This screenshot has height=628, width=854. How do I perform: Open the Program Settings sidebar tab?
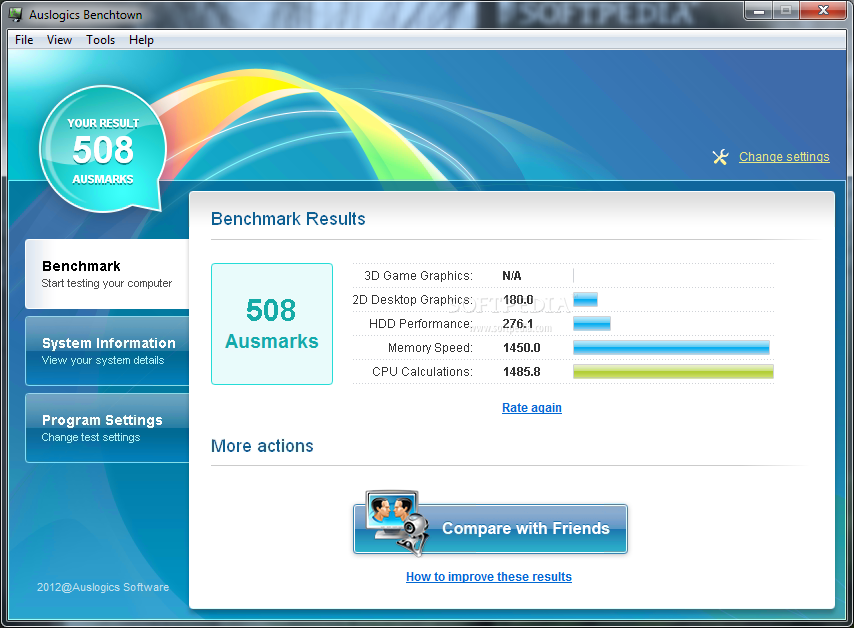coord(107,428)
